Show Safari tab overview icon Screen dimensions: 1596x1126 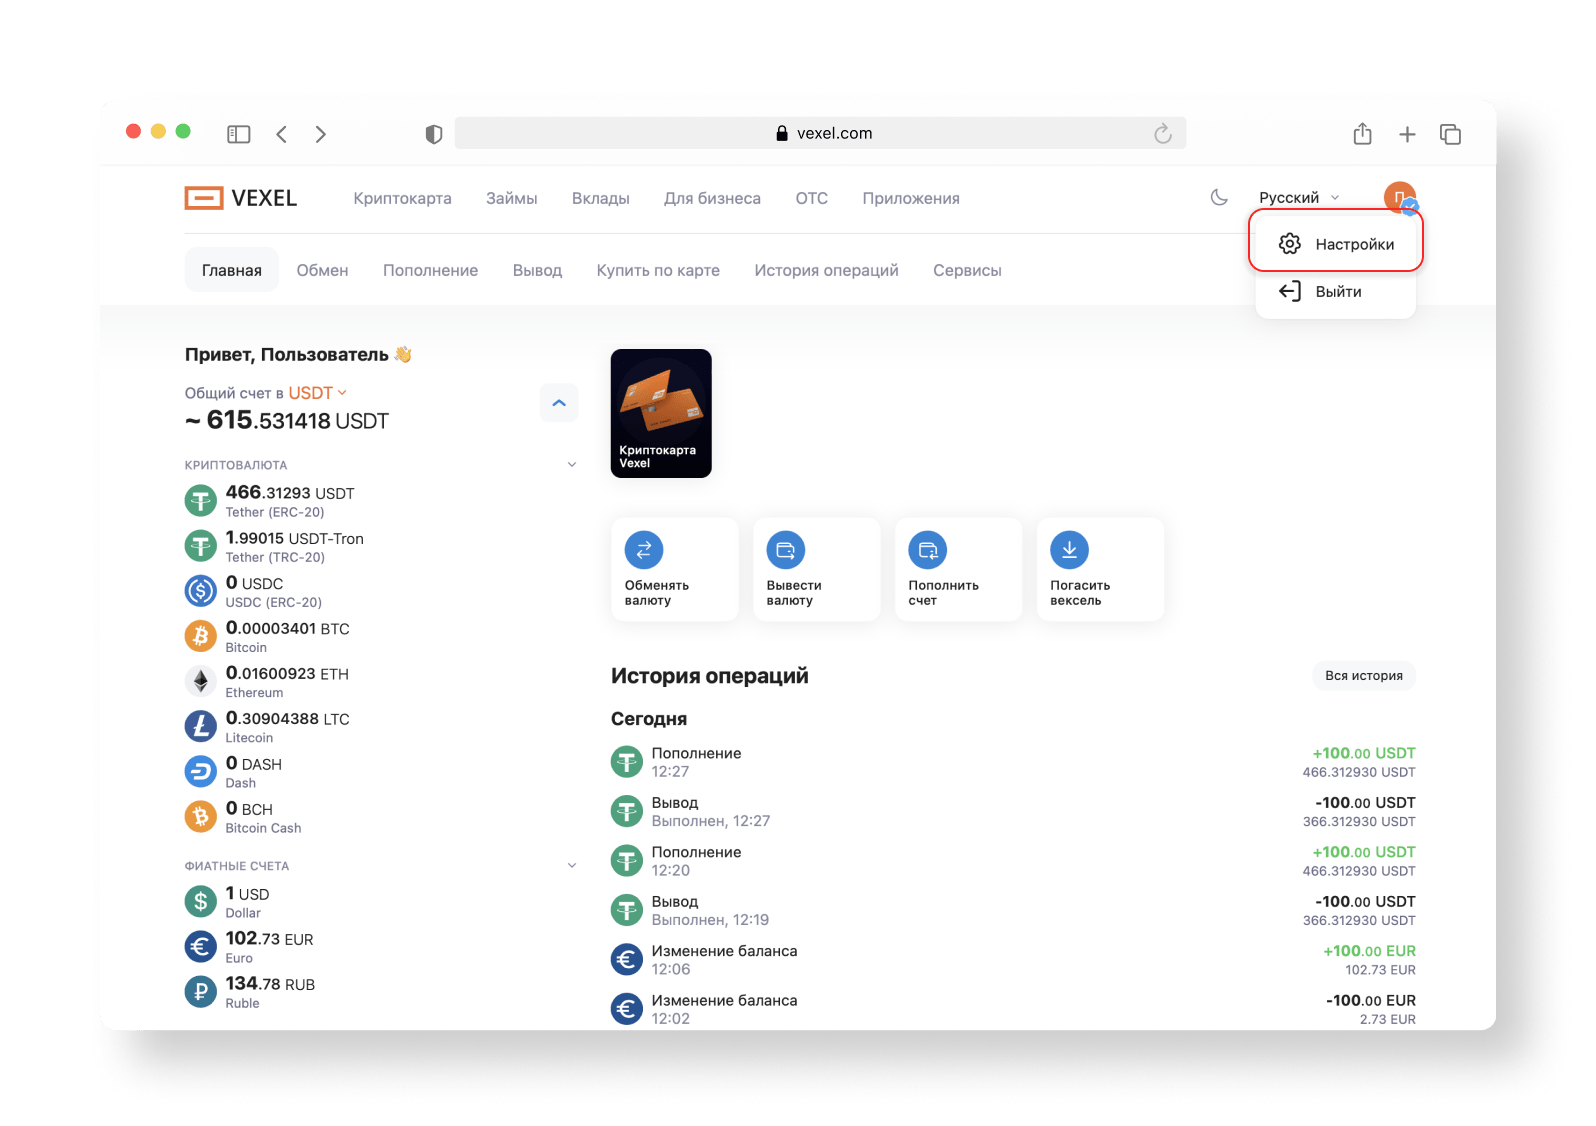click(x=1450, y=134)
